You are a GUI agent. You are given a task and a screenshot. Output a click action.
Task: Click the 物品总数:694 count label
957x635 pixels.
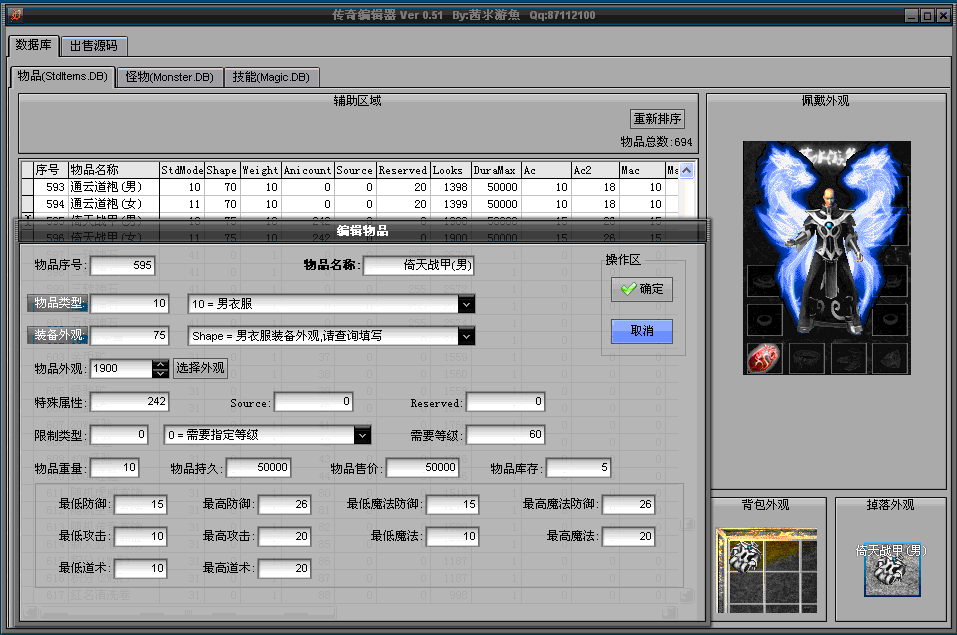(656, 142)
